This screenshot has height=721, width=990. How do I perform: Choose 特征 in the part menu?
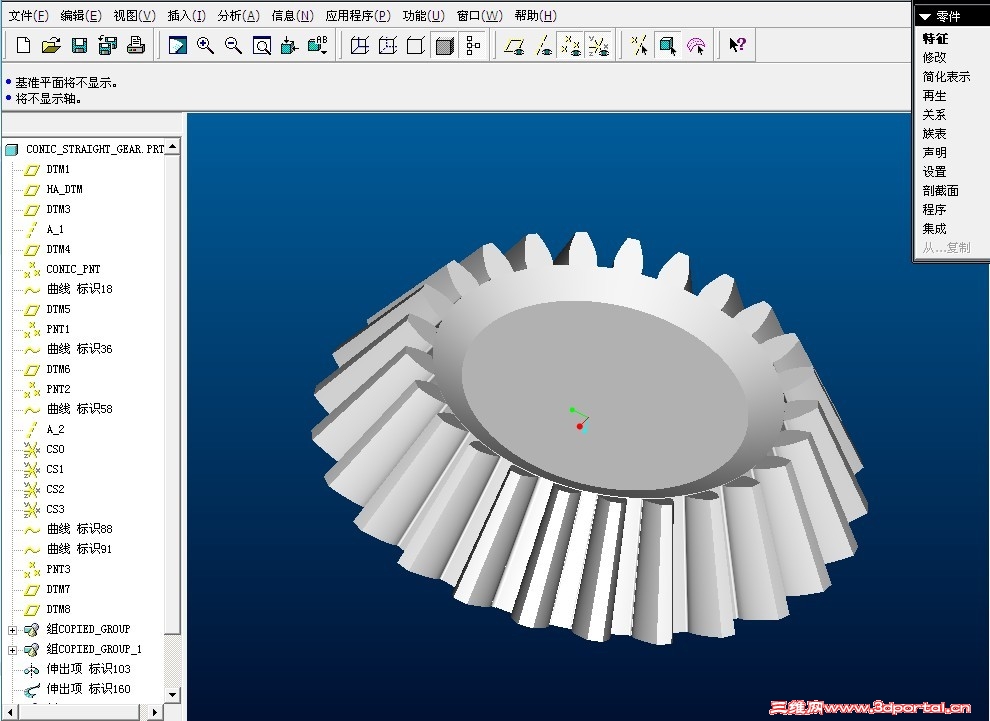935,39
